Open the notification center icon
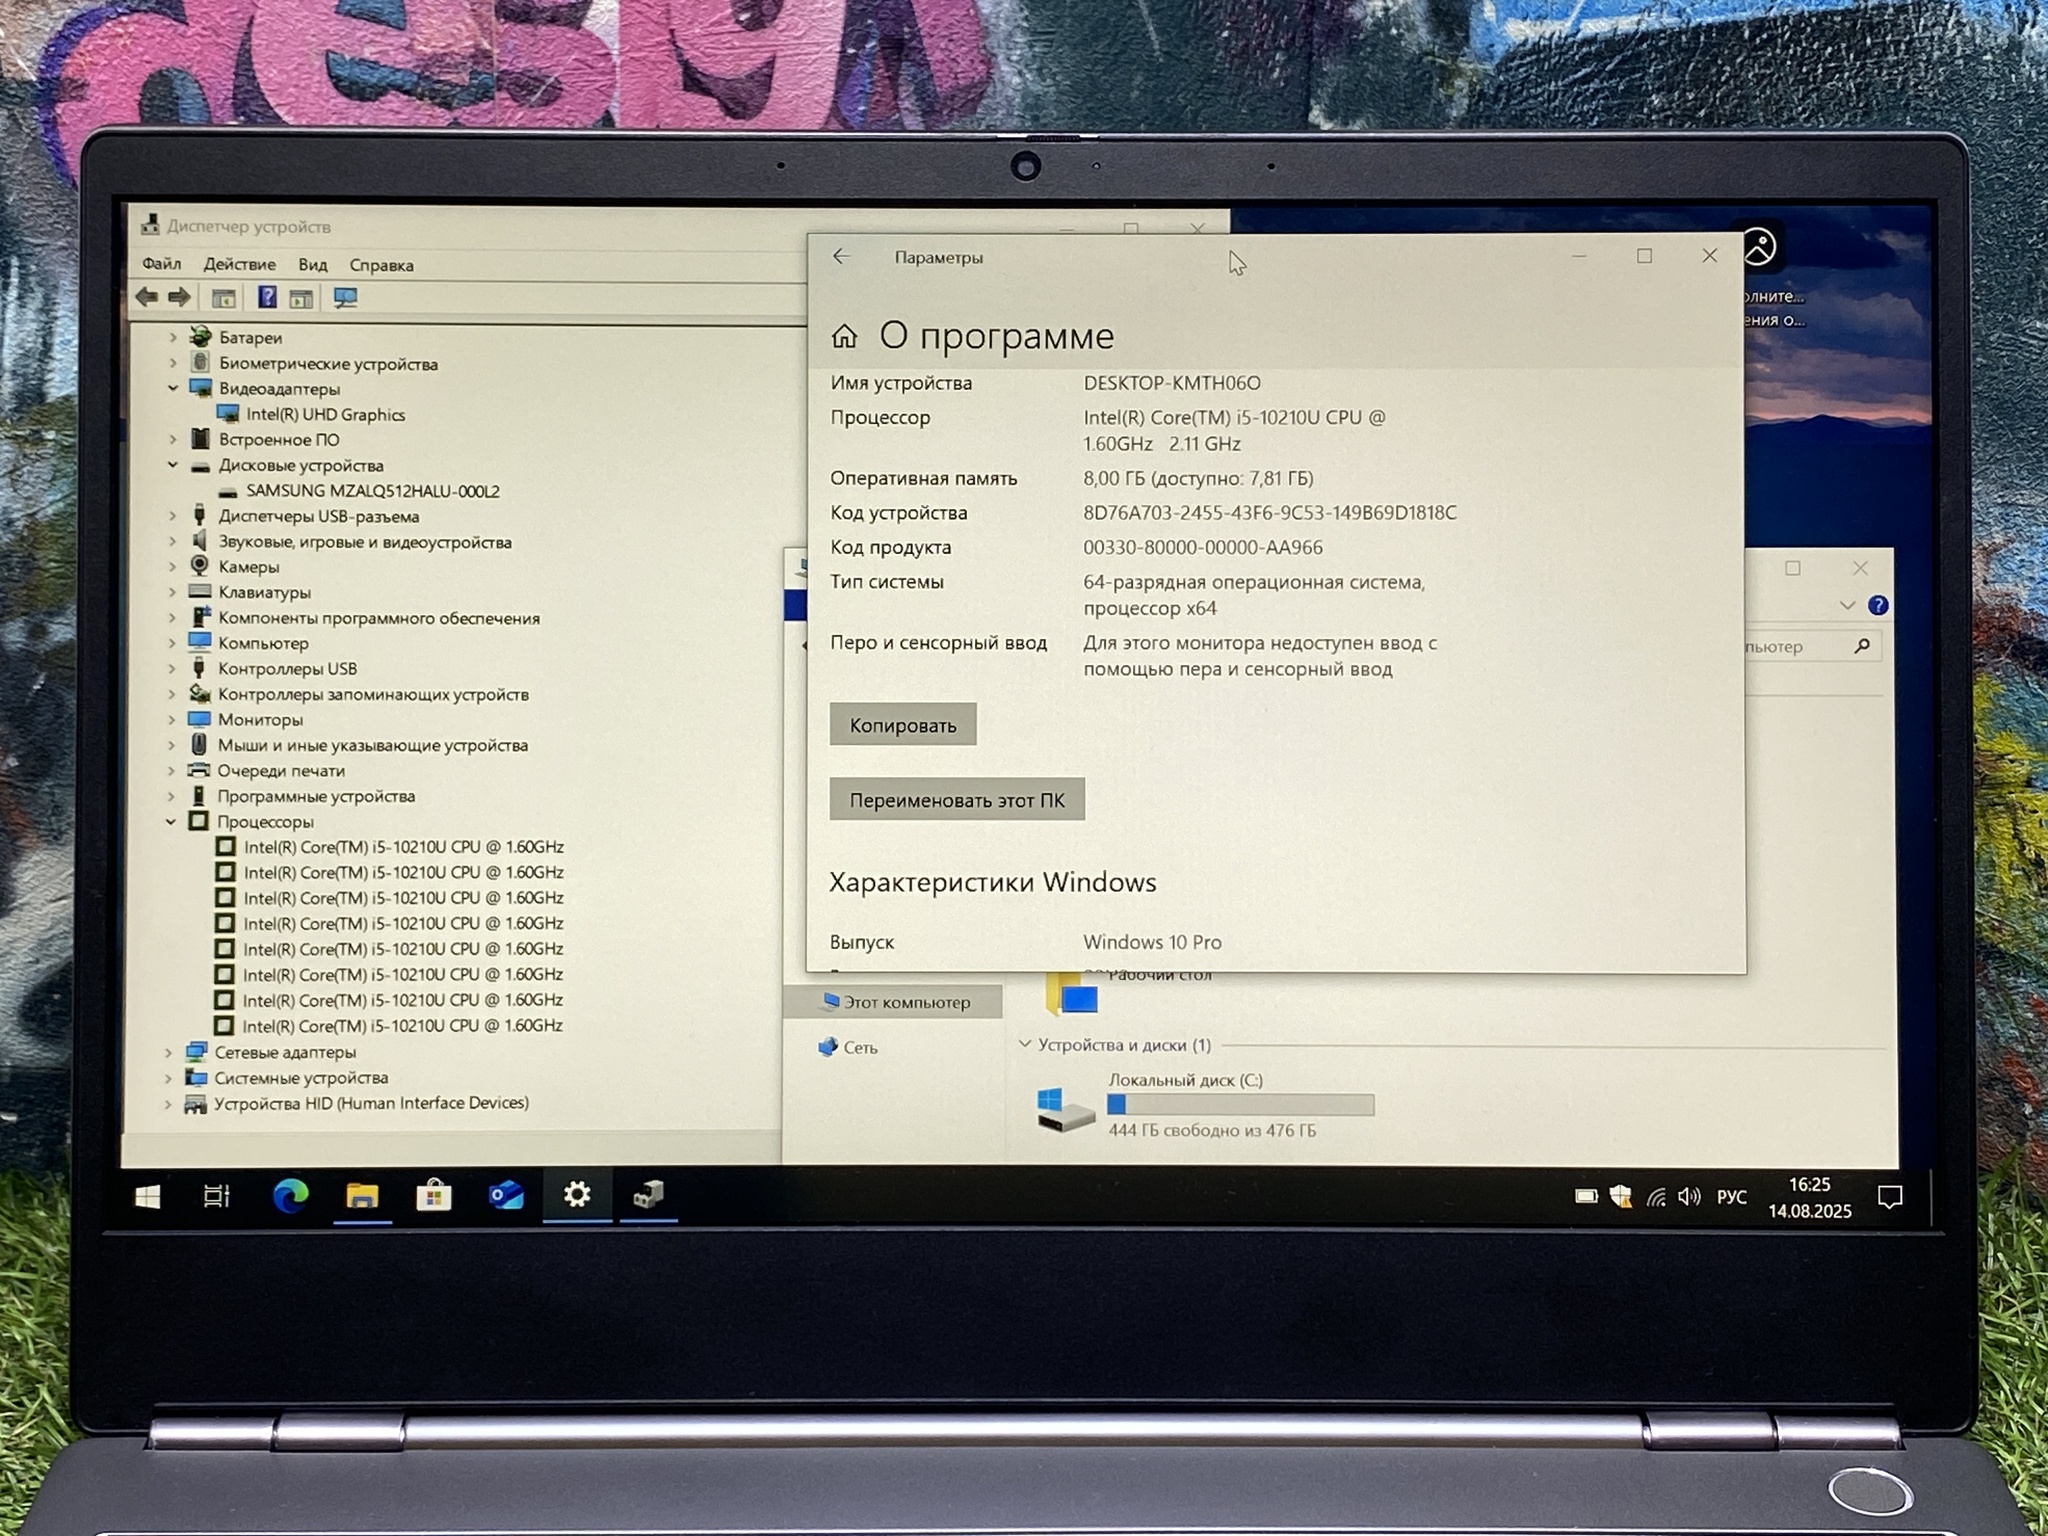 tap(1889, 1197)
